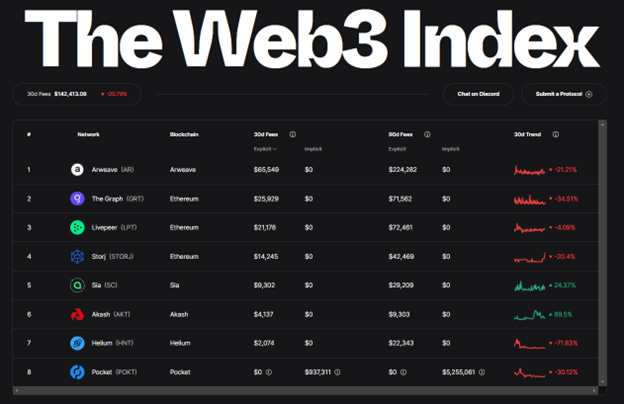This screenshot has width=624, height=404.
Task: Open the 90d Fees info icon
Action: (427, 135)
